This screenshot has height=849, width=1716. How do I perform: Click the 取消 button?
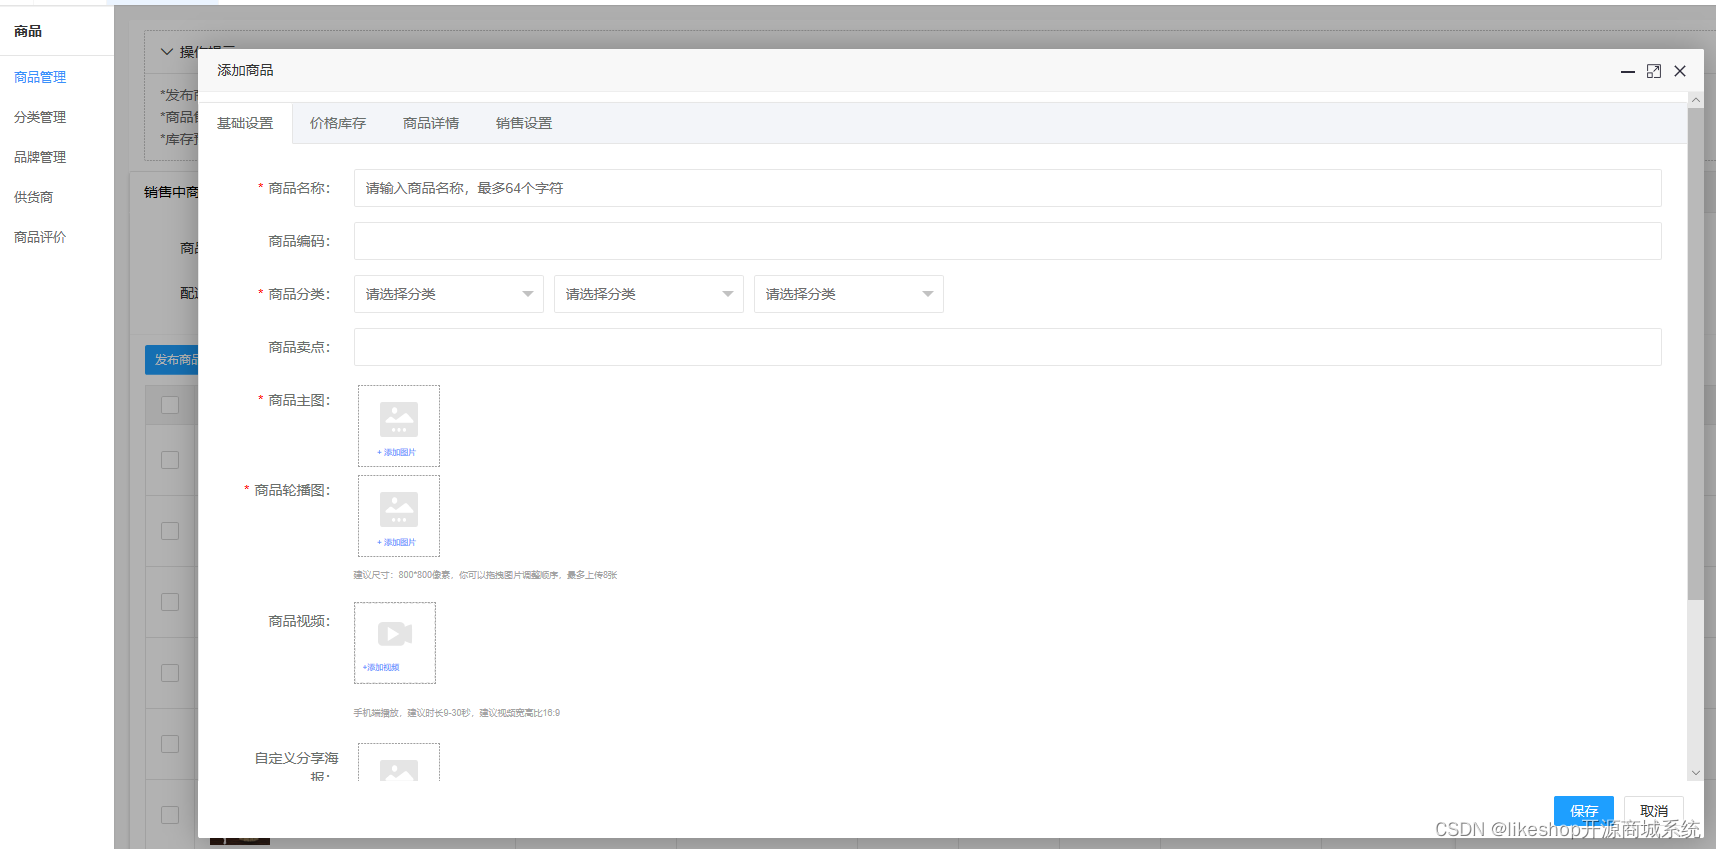[x=1654, y=810]
